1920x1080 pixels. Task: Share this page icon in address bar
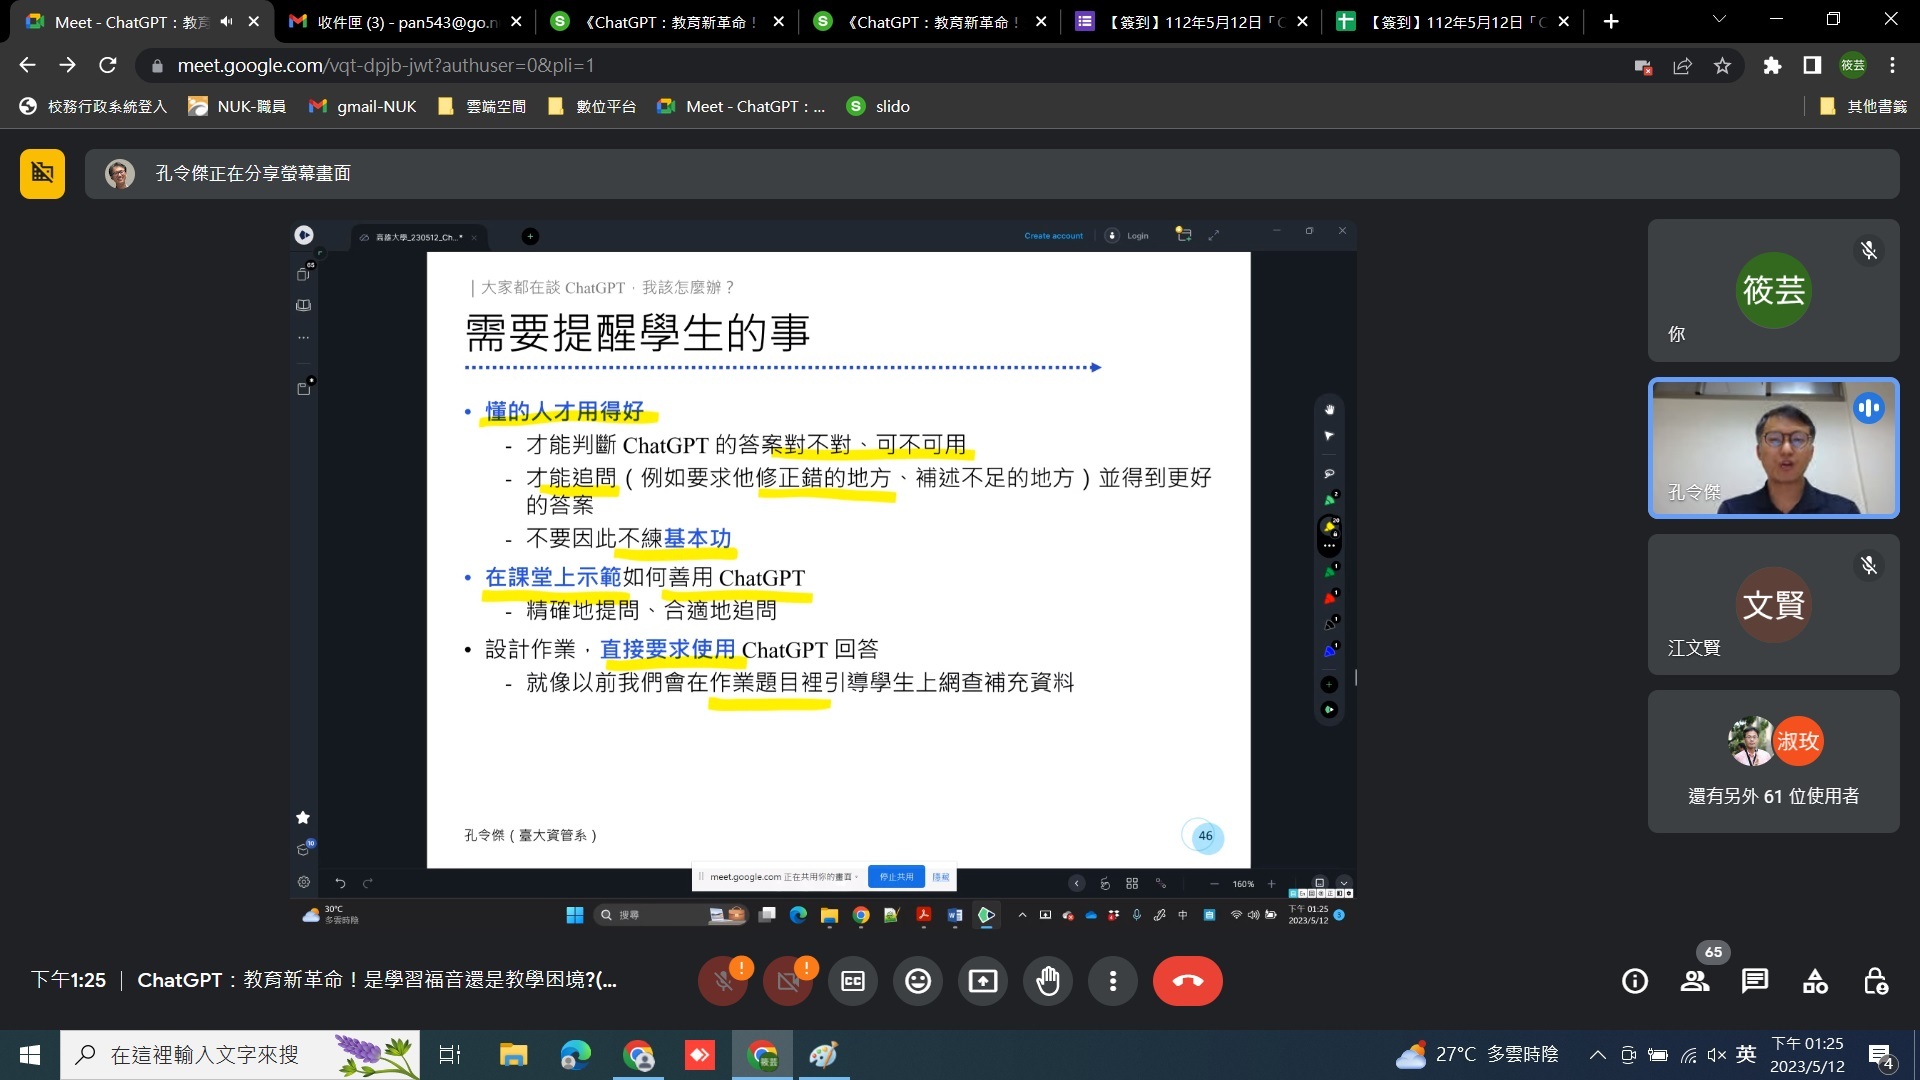click(1682, 66)
